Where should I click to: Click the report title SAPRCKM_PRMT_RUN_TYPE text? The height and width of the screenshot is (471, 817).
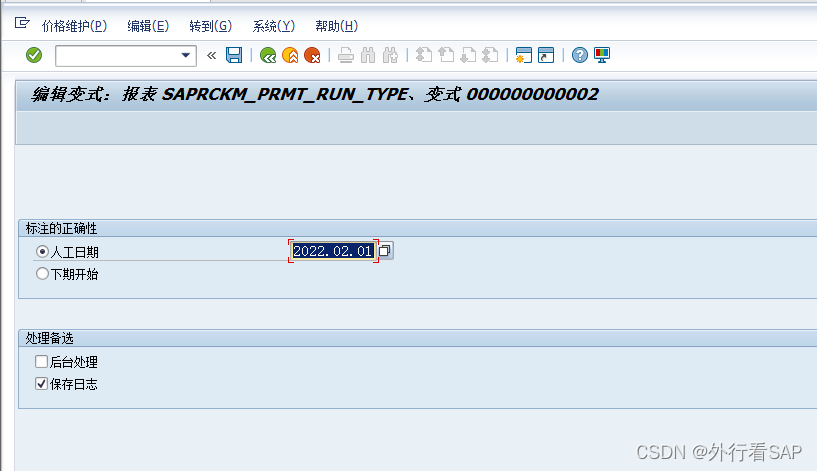(285, 94)
